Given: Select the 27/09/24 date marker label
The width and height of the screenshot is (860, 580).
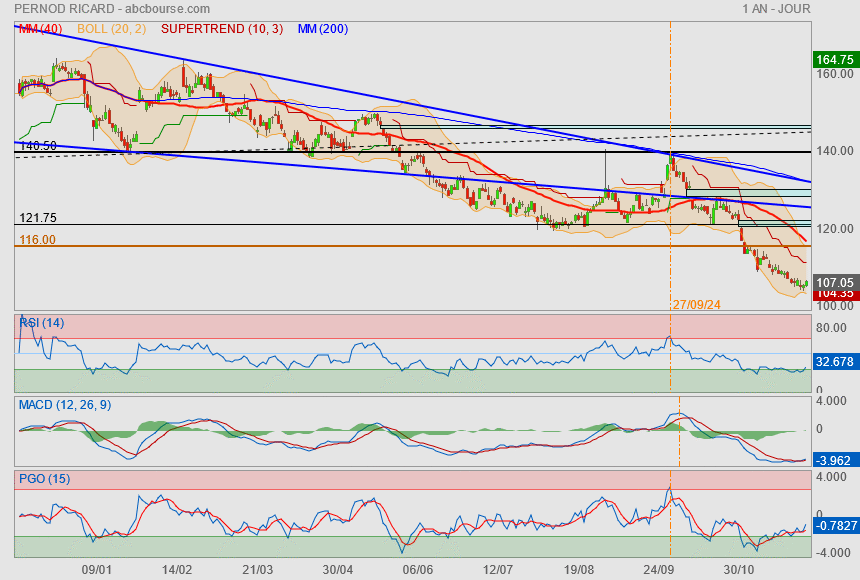Looking at the screenshot, I should [697, 305].
